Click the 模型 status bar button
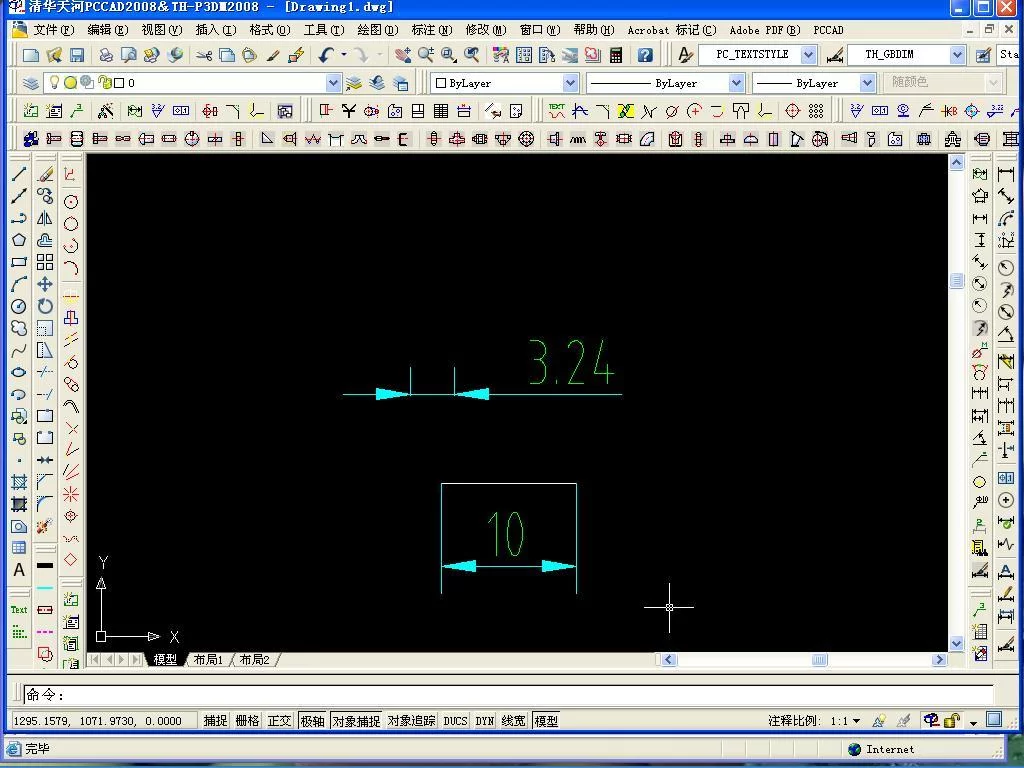This screenshot has height=768, width=1024. coord(546,721)
